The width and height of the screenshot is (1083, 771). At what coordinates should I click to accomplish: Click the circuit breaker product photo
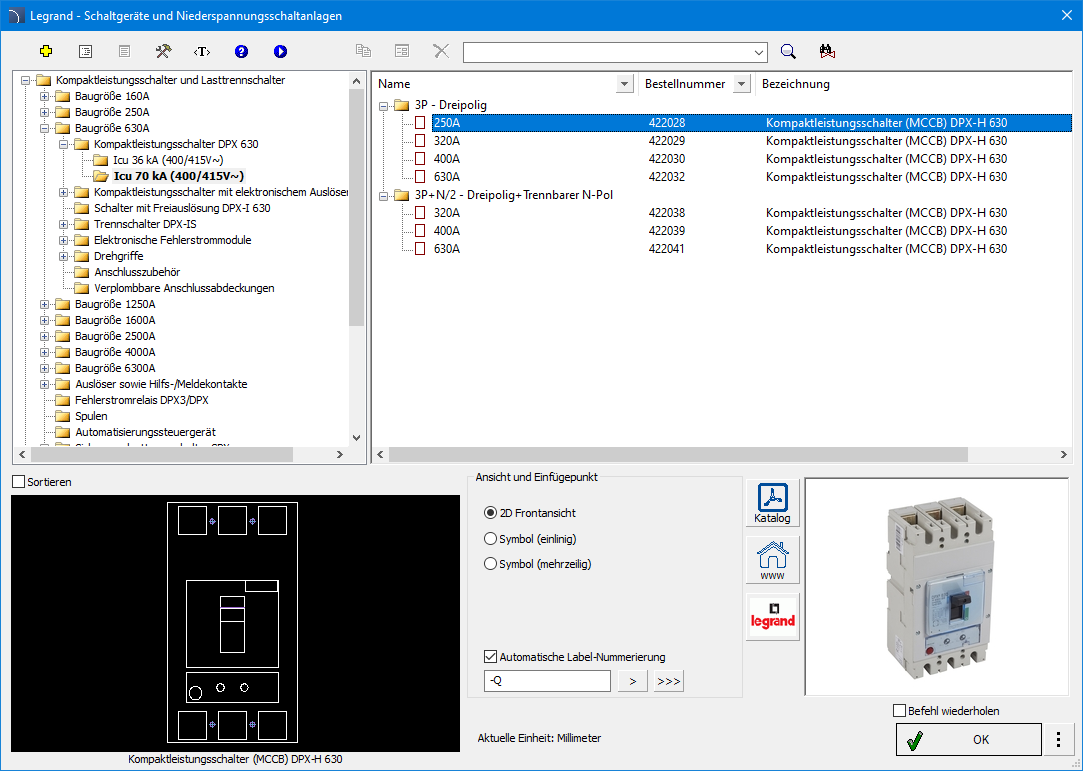point(937,587)
